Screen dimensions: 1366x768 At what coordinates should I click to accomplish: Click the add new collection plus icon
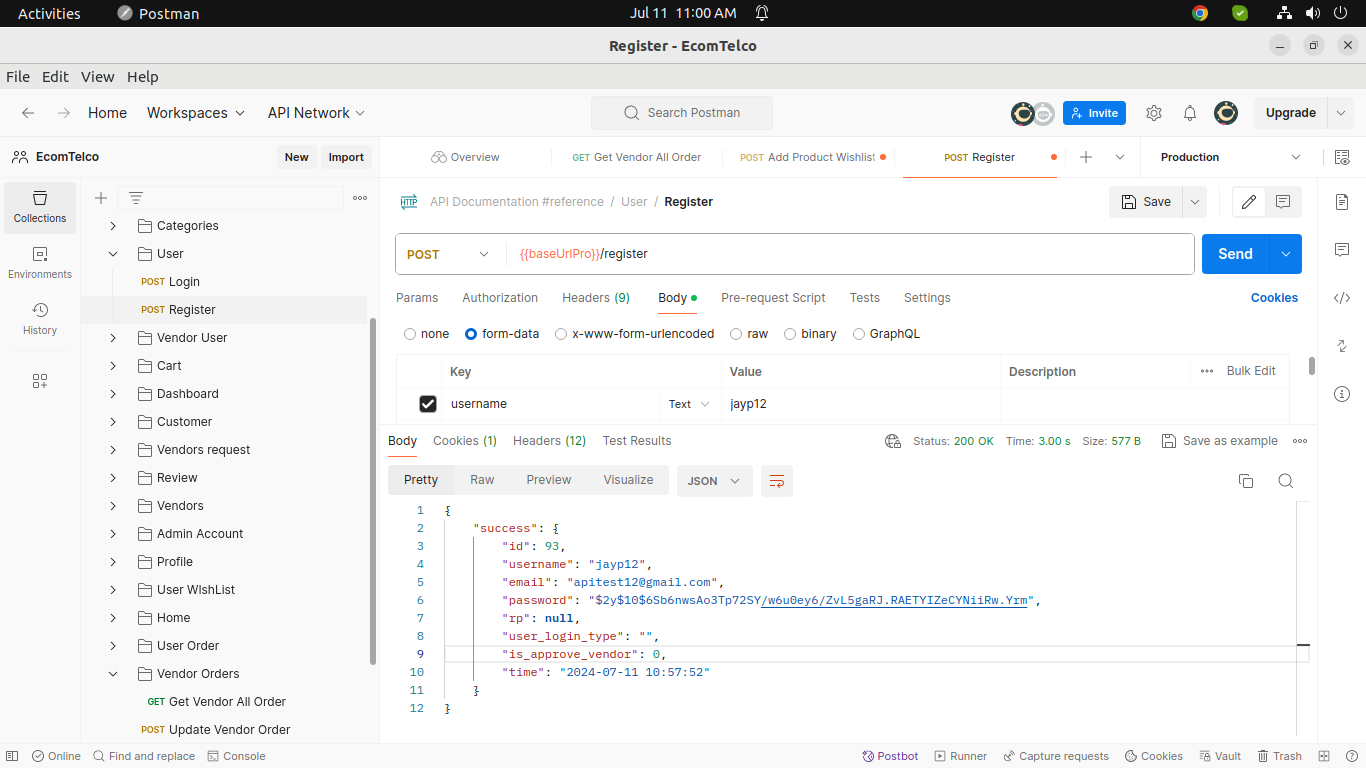(x=101, y=198)
